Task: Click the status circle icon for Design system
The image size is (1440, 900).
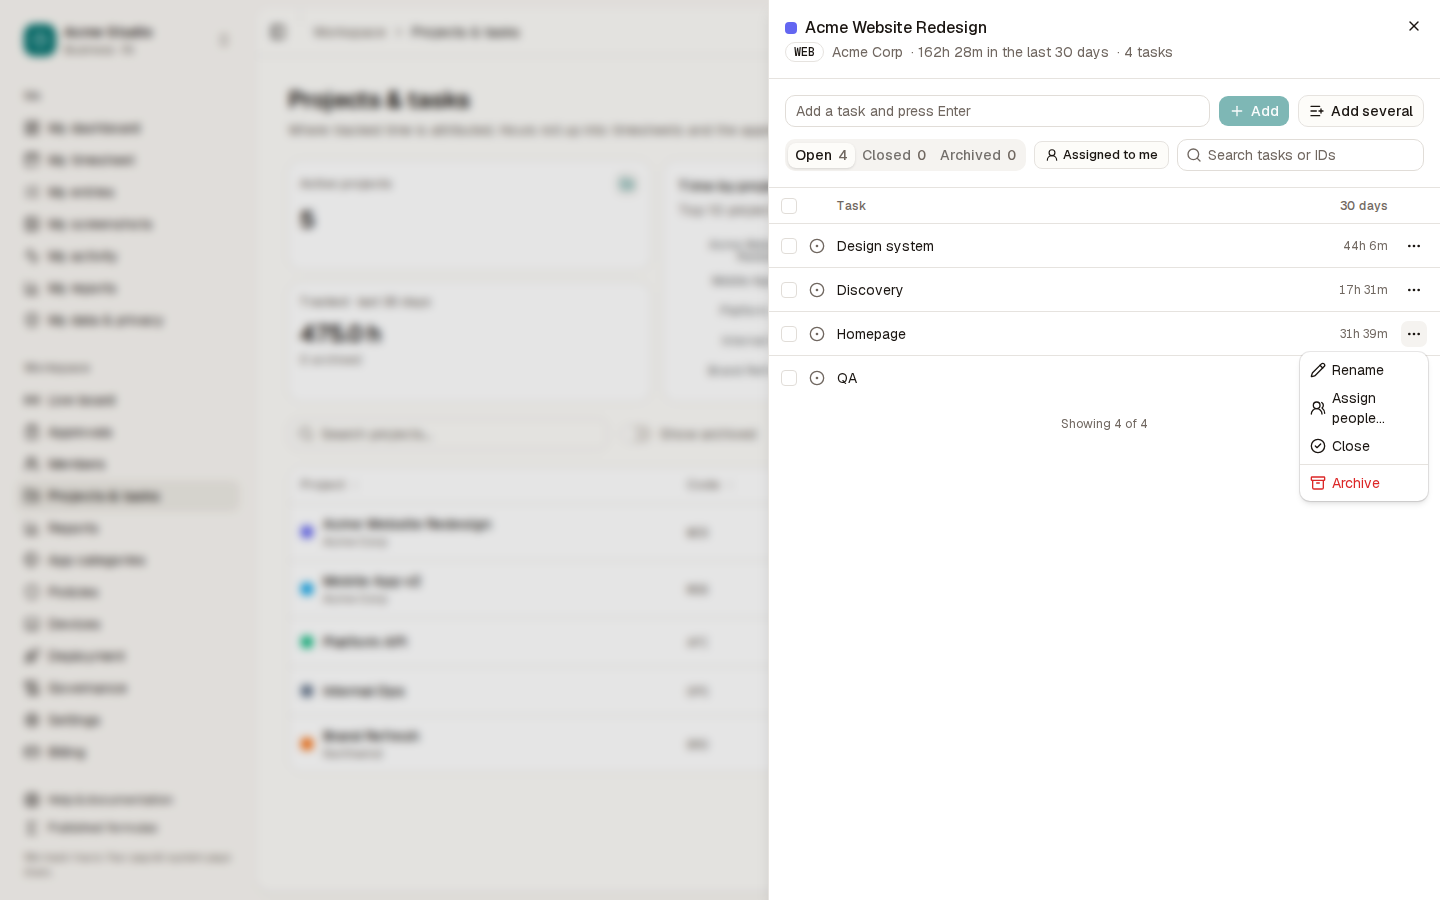Action: coord(817,246)
